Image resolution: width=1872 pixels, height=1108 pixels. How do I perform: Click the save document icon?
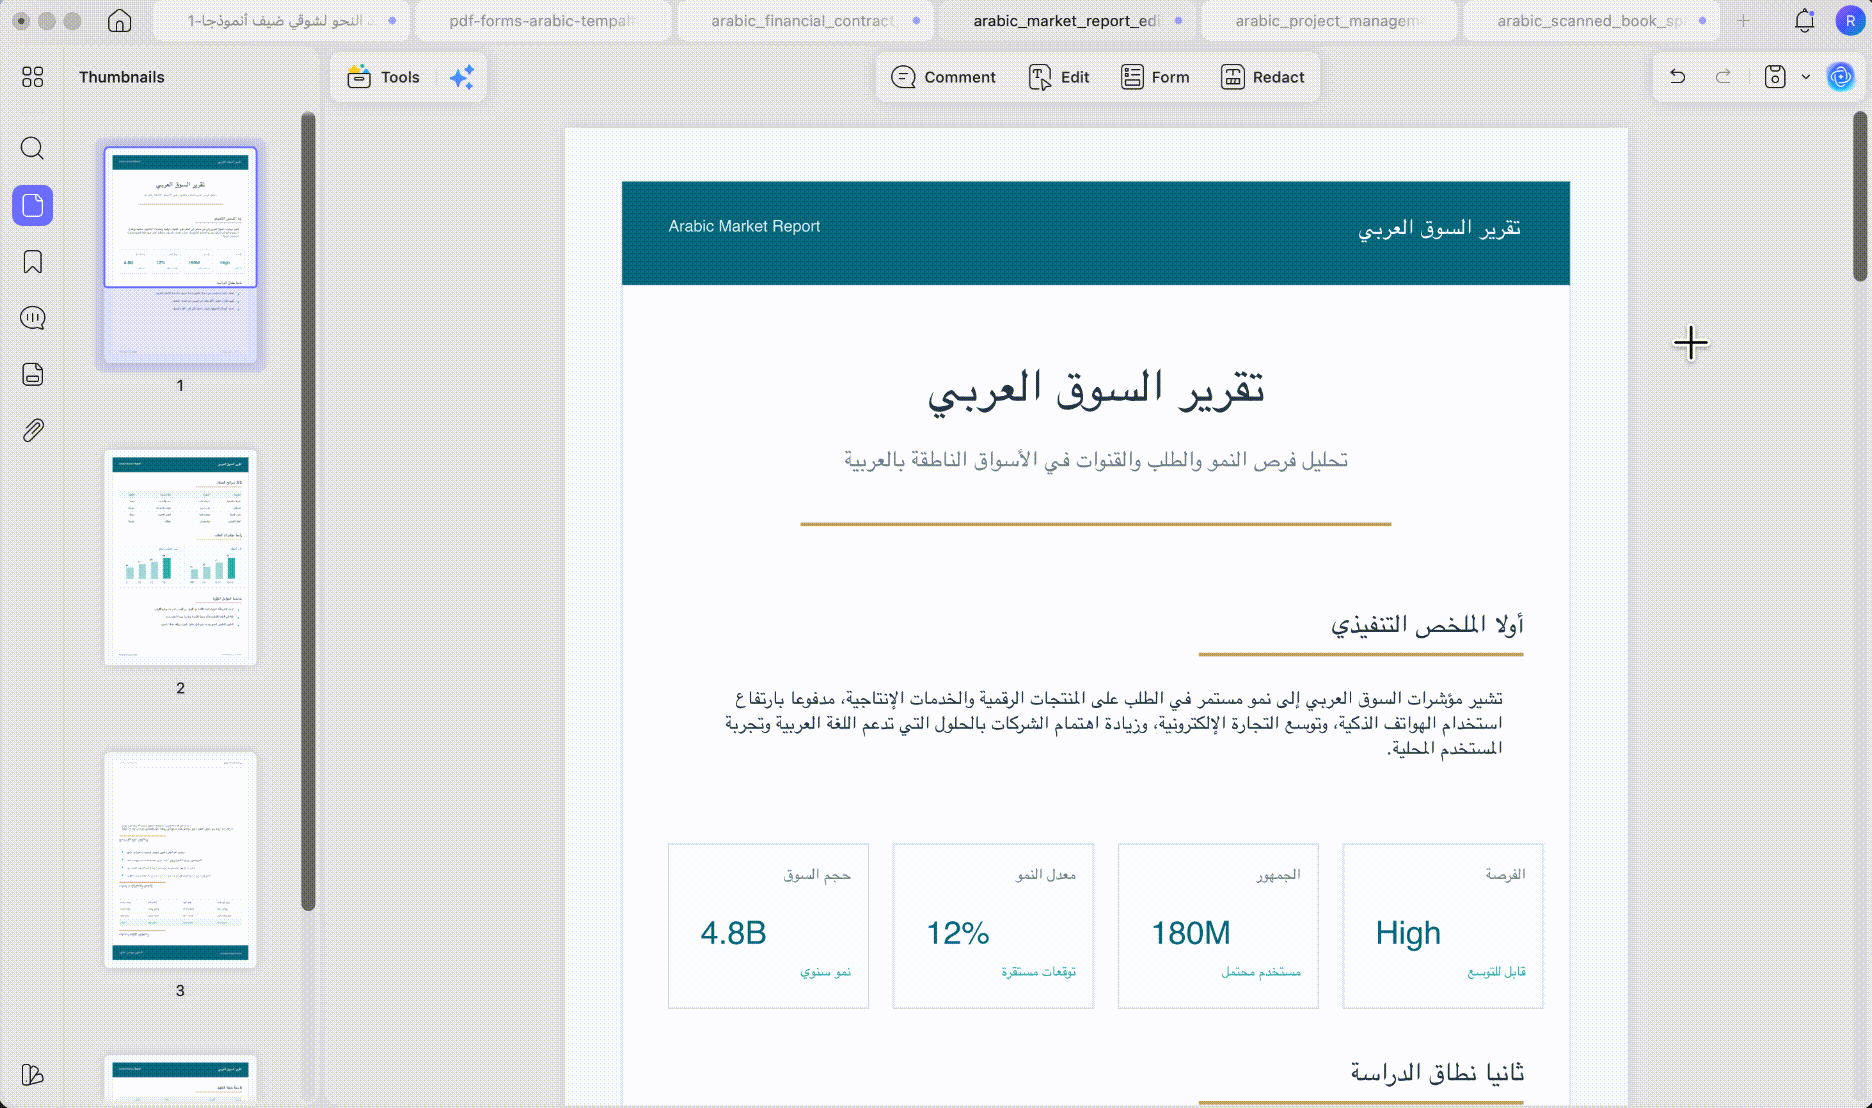tap(1775, 77)
